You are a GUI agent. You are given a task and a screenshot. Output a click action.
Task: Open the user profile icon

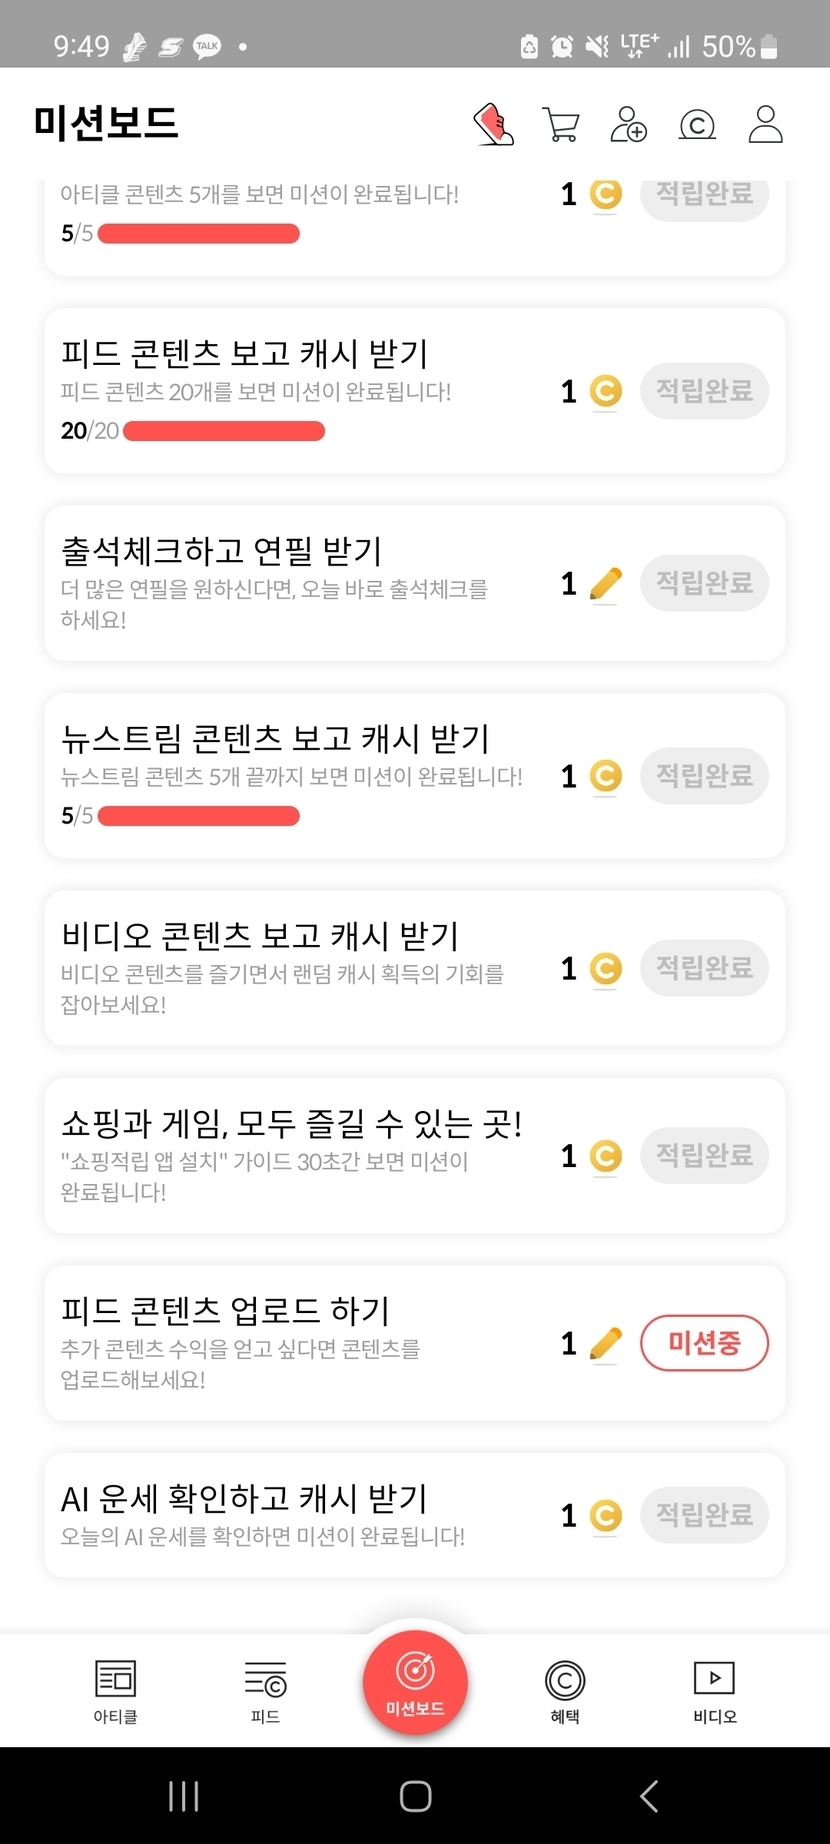click(765, 125)
